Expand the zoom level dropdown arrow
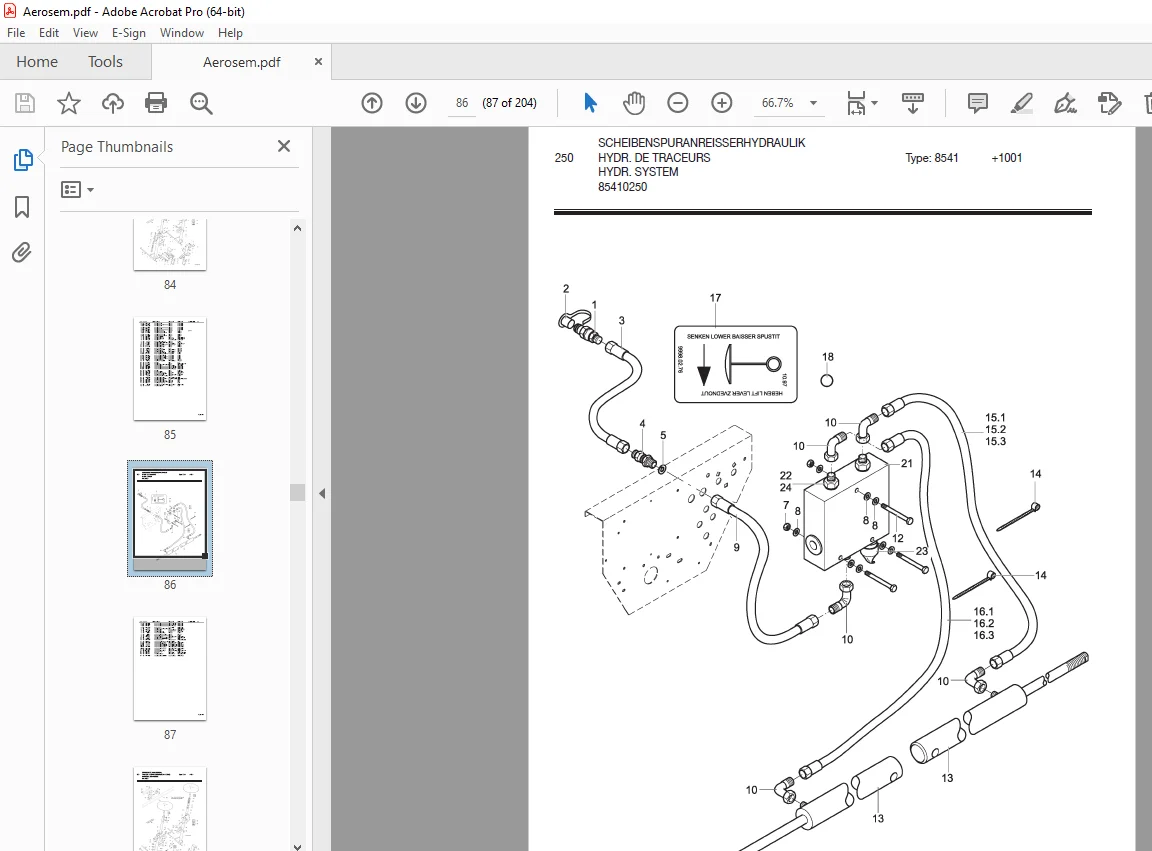 (813, 103)
